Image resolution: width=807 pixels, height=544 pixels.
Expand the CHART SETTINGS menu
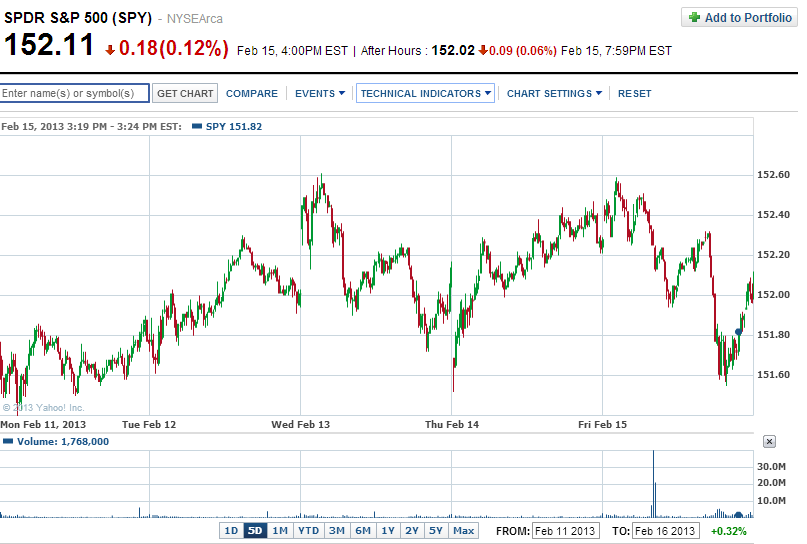coord(554,94)
